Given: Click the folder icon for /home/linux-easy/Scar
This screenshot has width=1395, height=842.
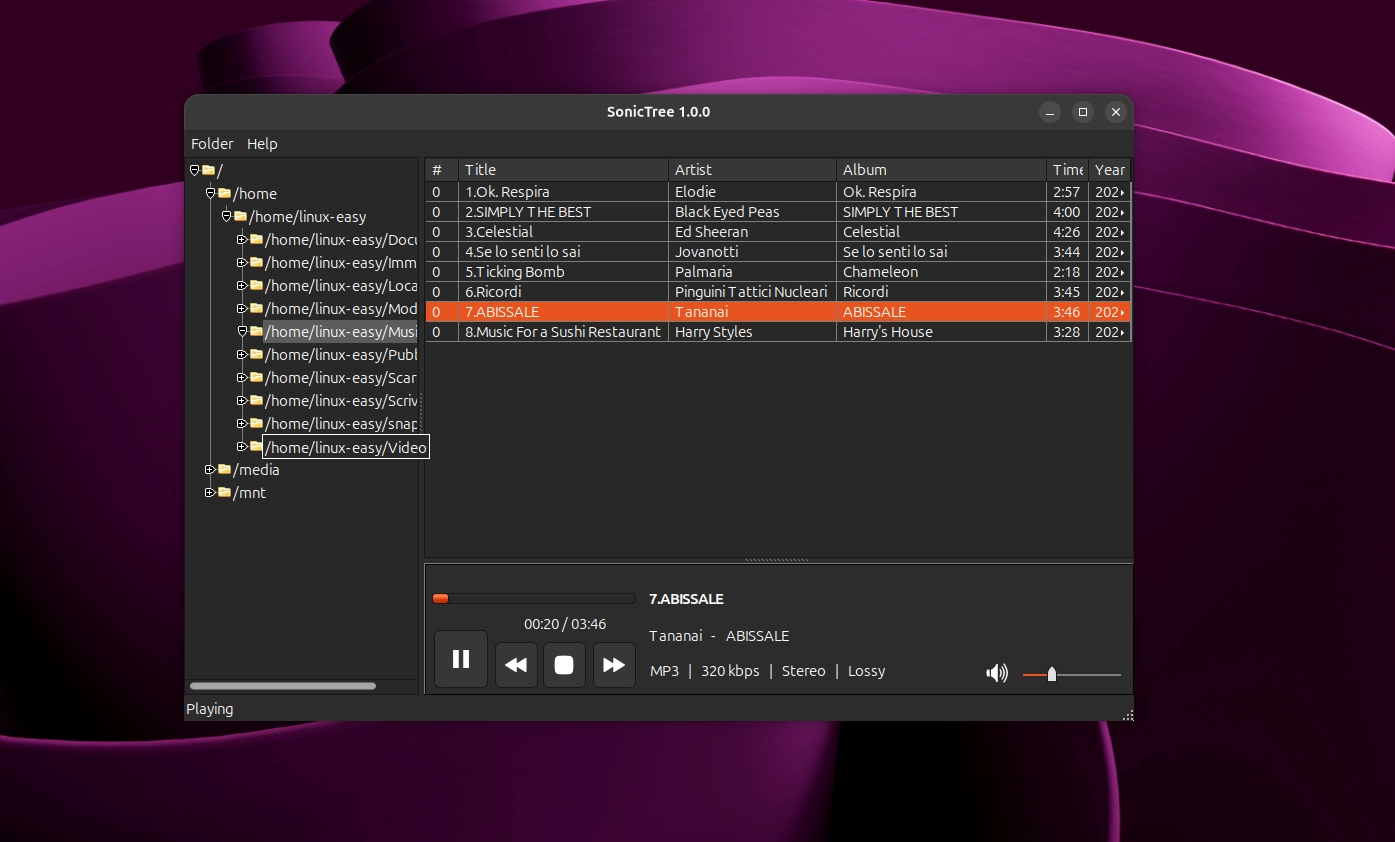Looking at the screenshot, I should click(256, 377).
